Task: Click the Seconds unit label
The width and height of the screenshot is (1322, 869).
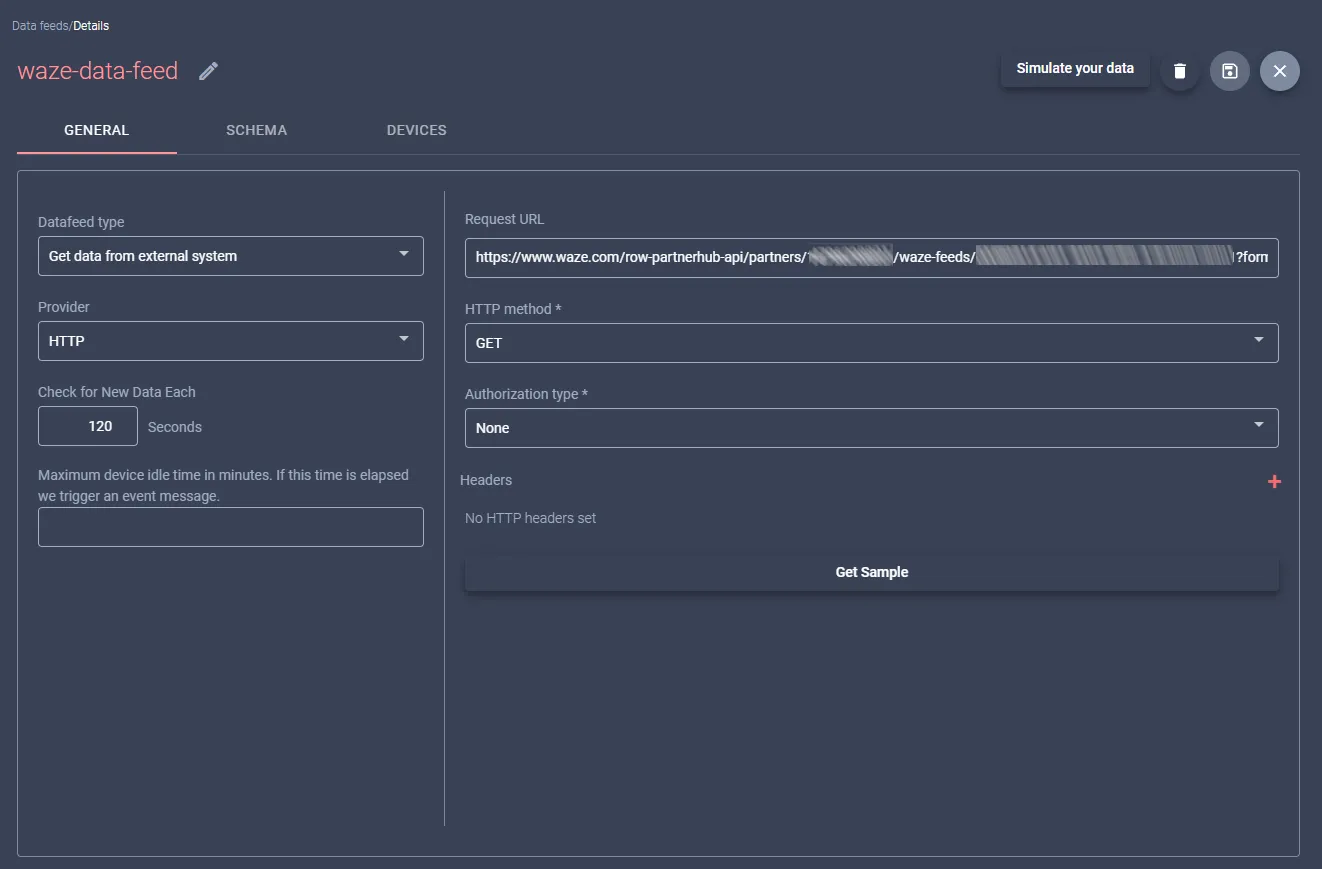Action: click(175, 427)
